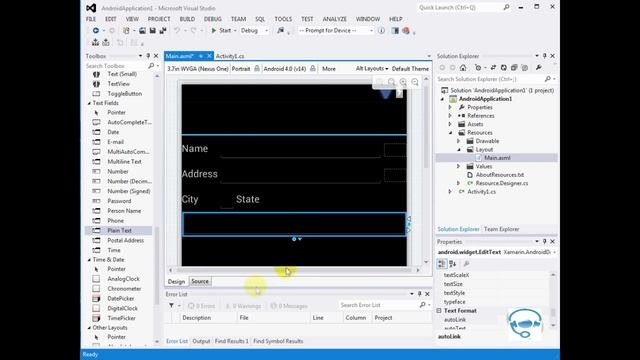640x360 pixels.
Task: Click the search icon in Toolbox
Action: (151, 66)
